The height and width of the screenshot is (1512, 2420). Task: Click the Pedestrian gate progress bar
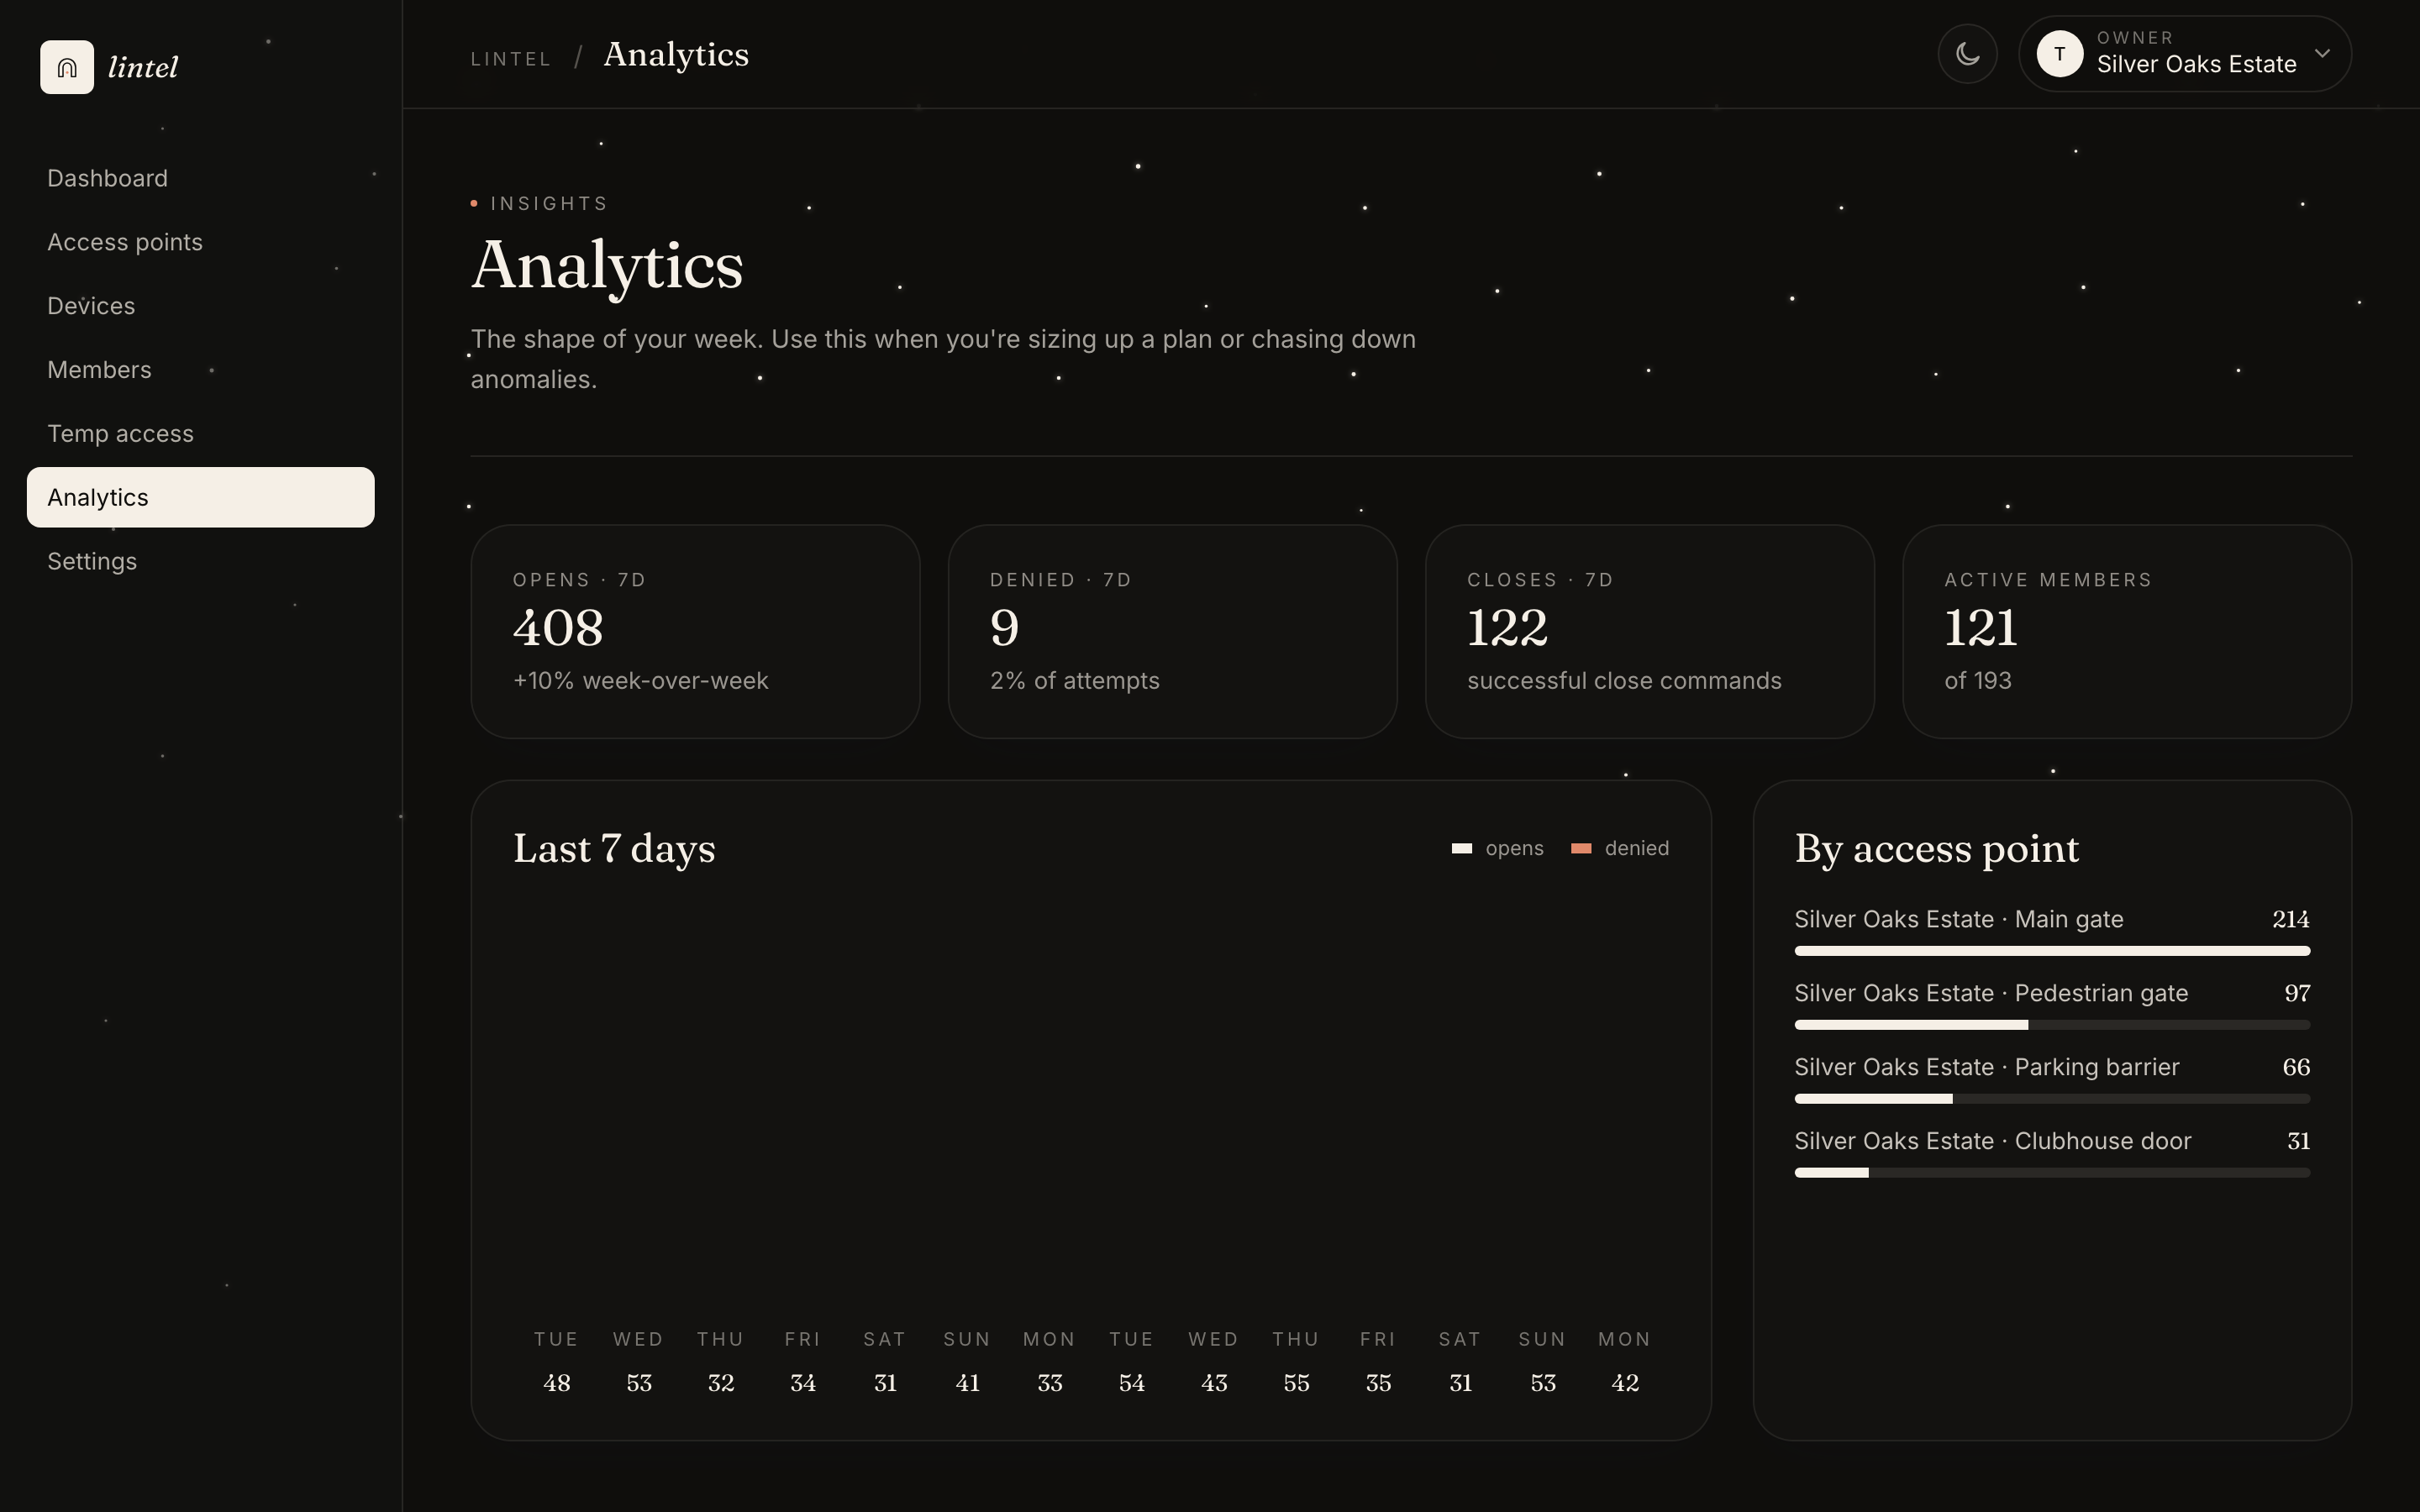point(2052,1025)
